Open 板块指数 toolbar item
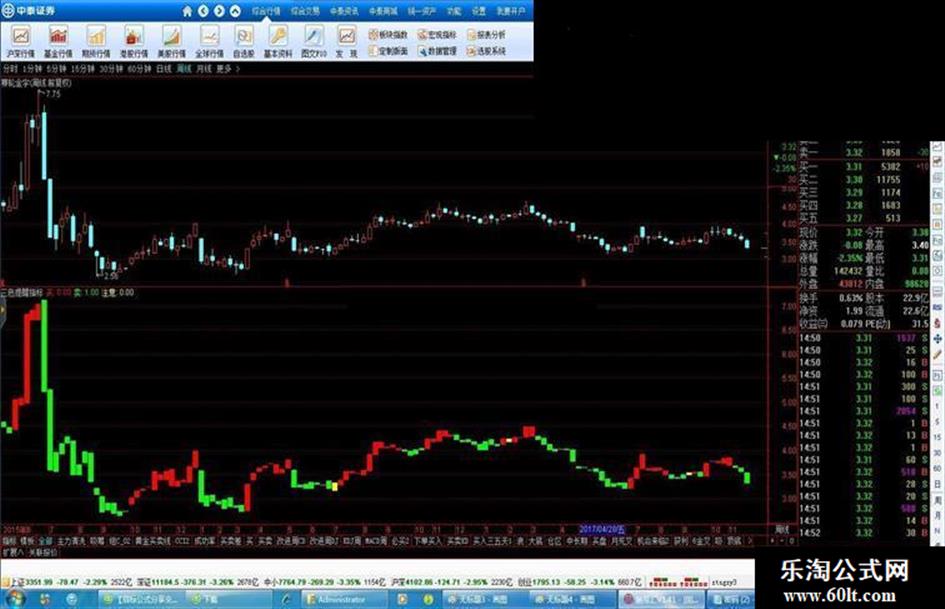Image resolution: width=945 pixels, height=609 pixels. click(388, 35)
